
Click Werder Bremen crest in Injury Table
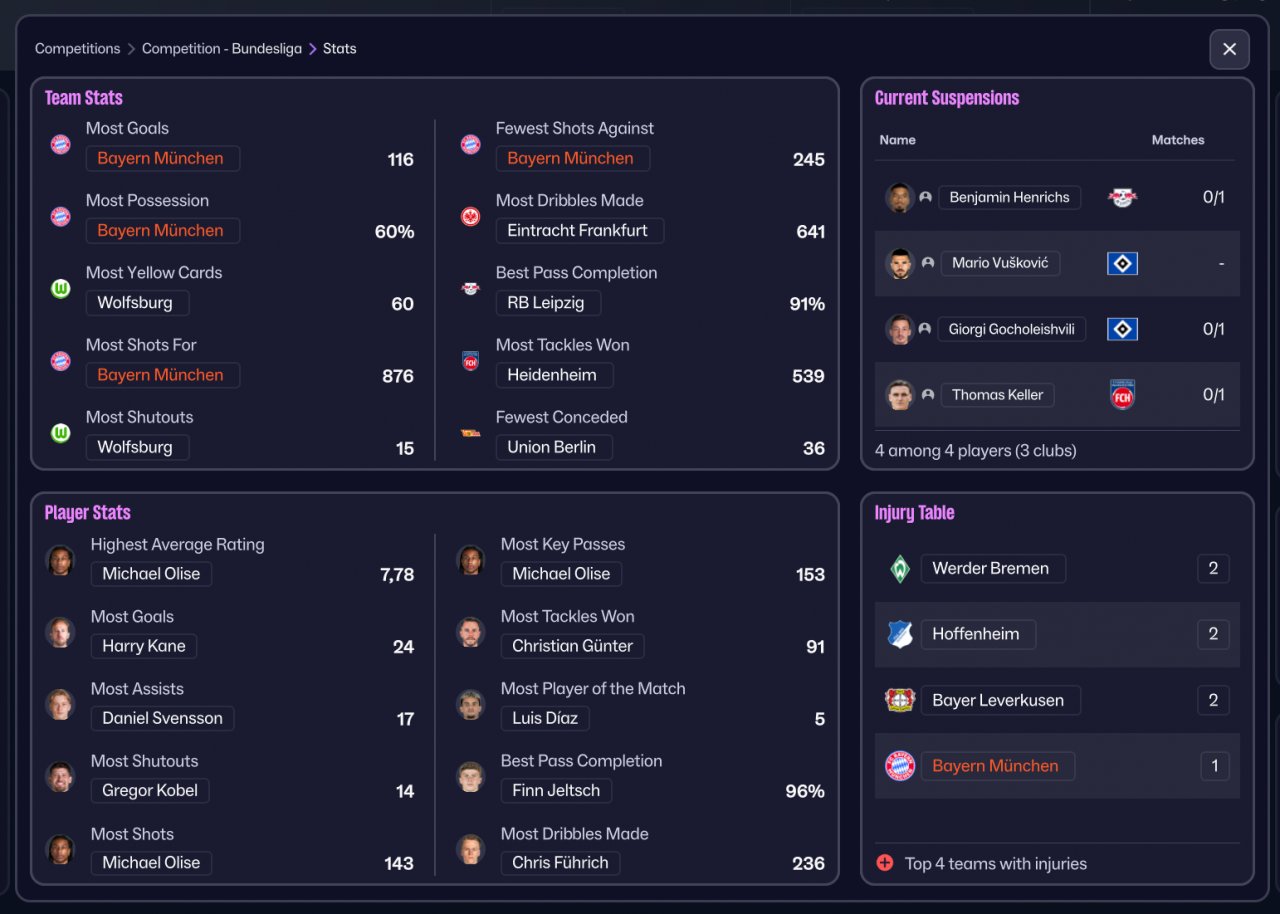point(900,569)
